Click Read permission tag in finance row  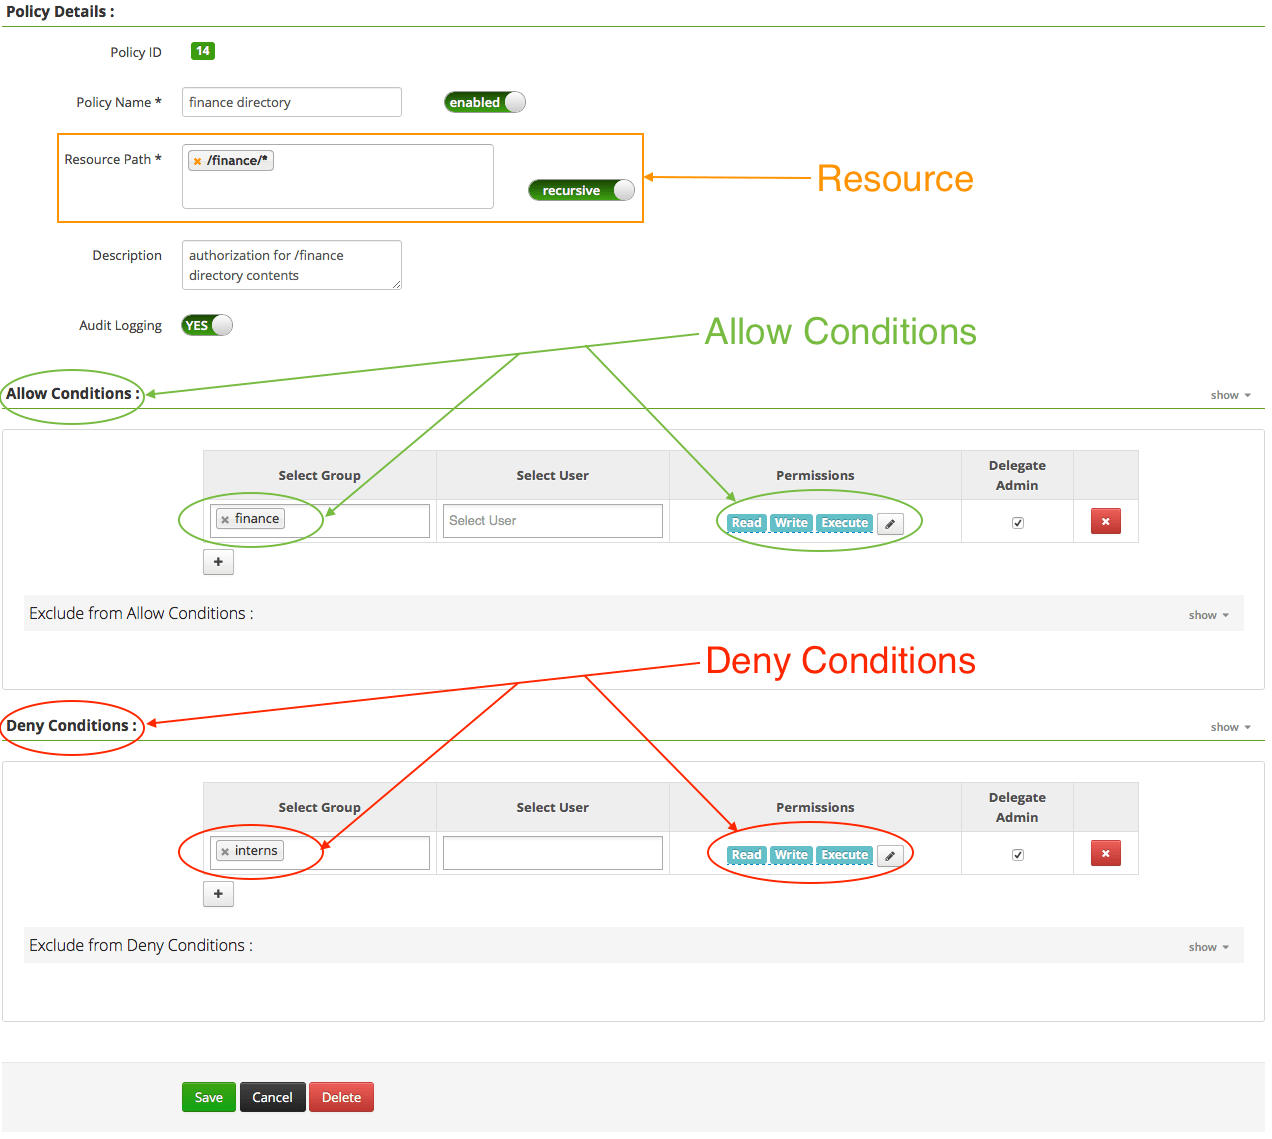pos(746,523)
